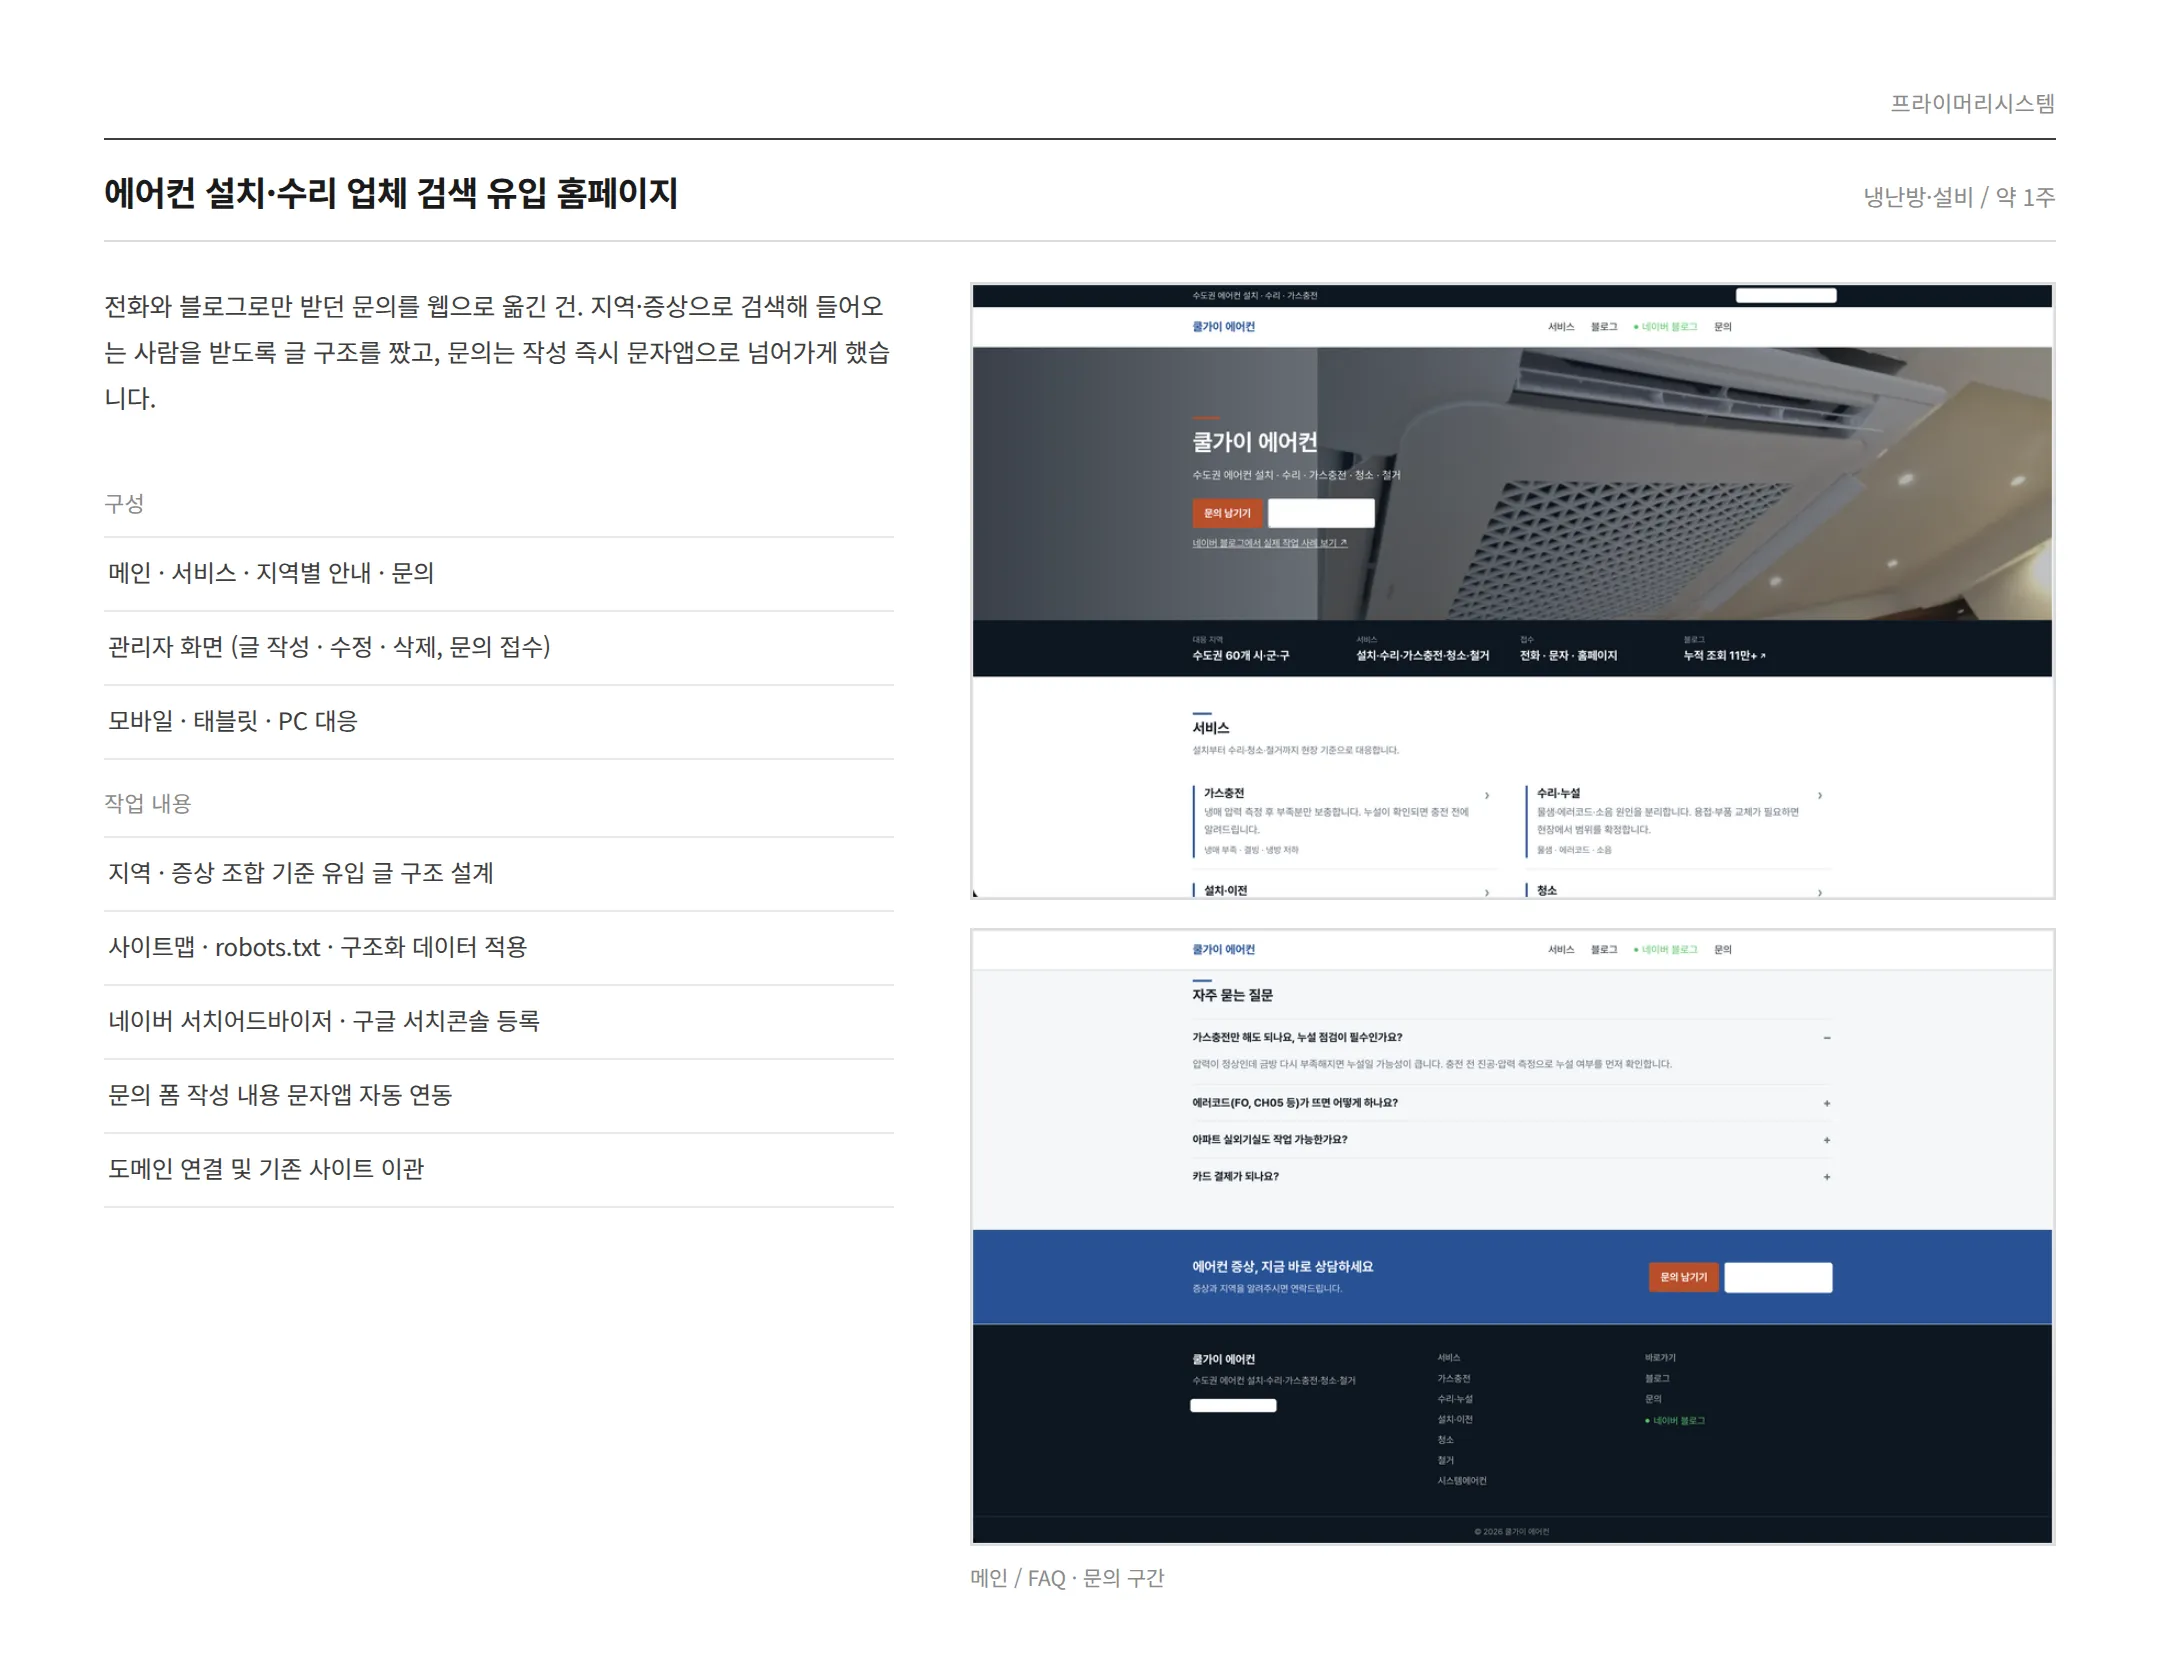Click the 쿨가이 에어컨 logo above the hero image

pyautogui.click(x=1223, y=327)
